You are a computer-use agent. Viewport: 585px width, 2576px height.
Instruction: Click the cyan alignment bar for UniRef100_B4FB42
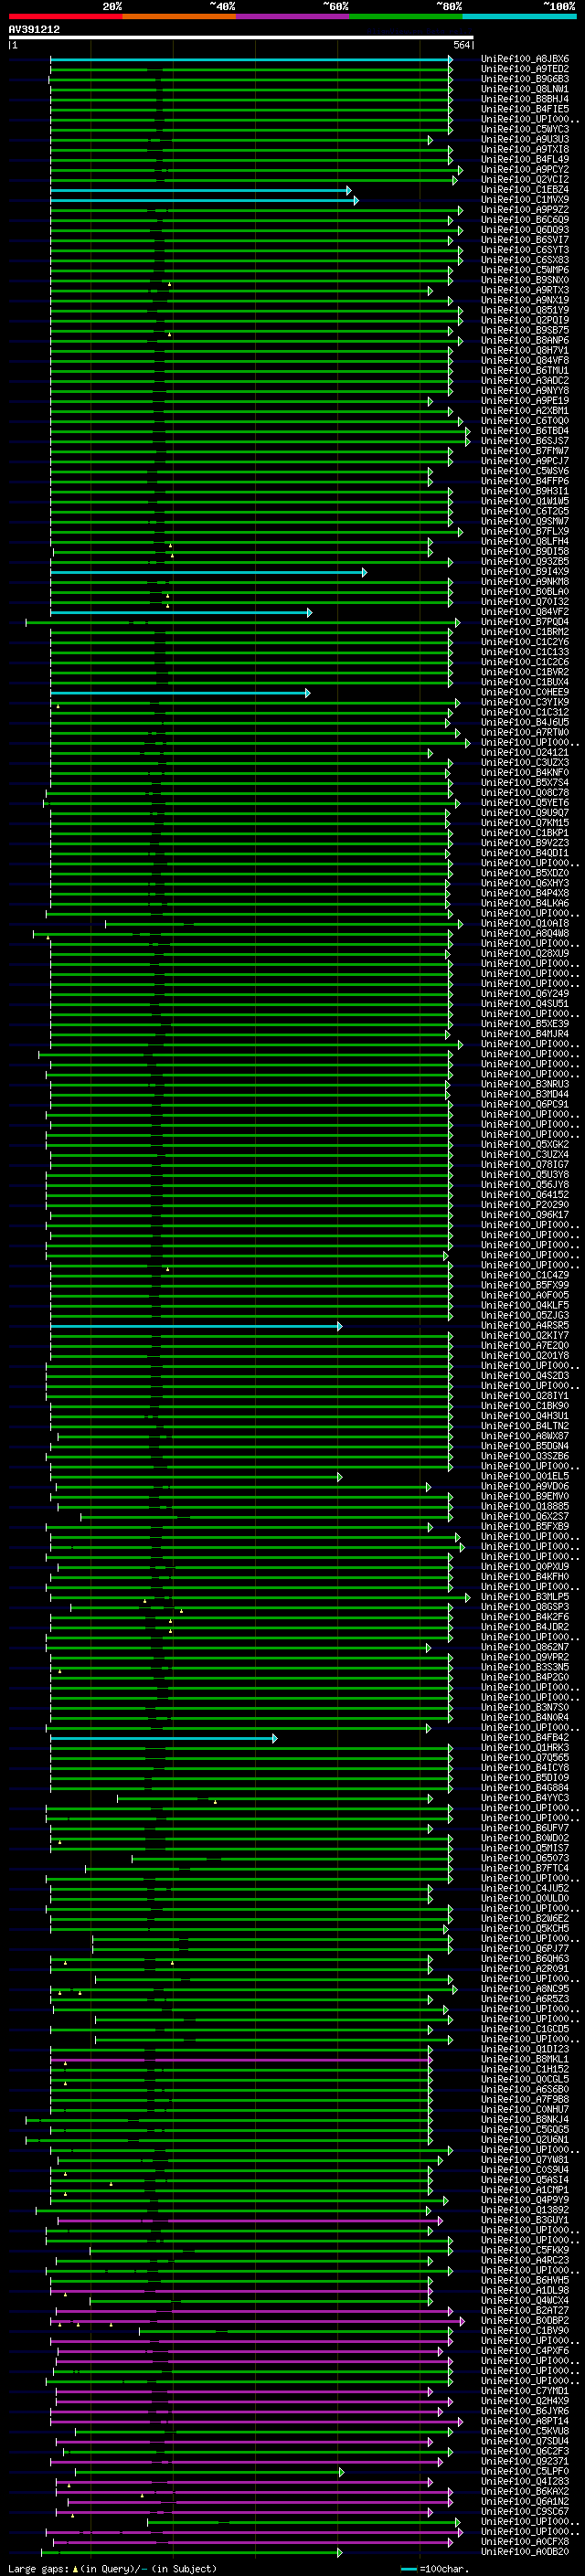click(164, 1738)
